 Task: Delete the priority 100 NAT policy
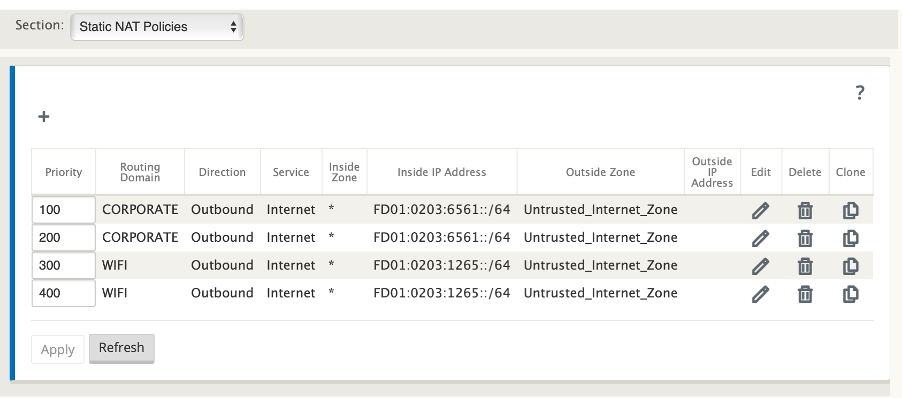click(x=805, y=211)
